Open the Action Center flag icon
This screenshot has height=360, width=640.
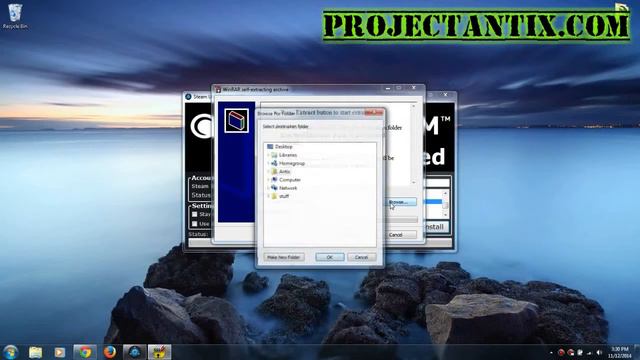click(x=580, y=353)
